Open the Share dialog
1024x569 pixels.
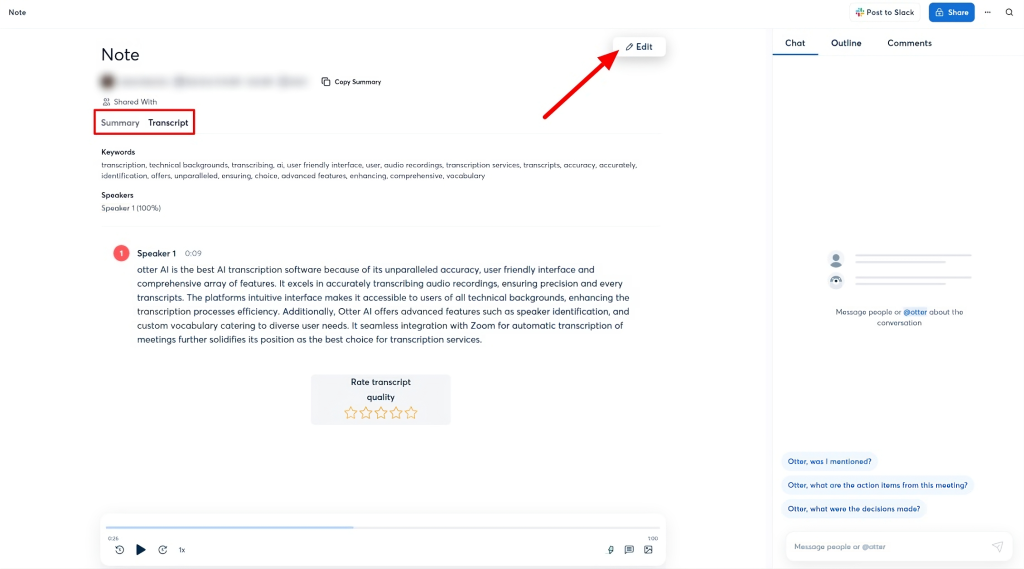click(952, 12)
